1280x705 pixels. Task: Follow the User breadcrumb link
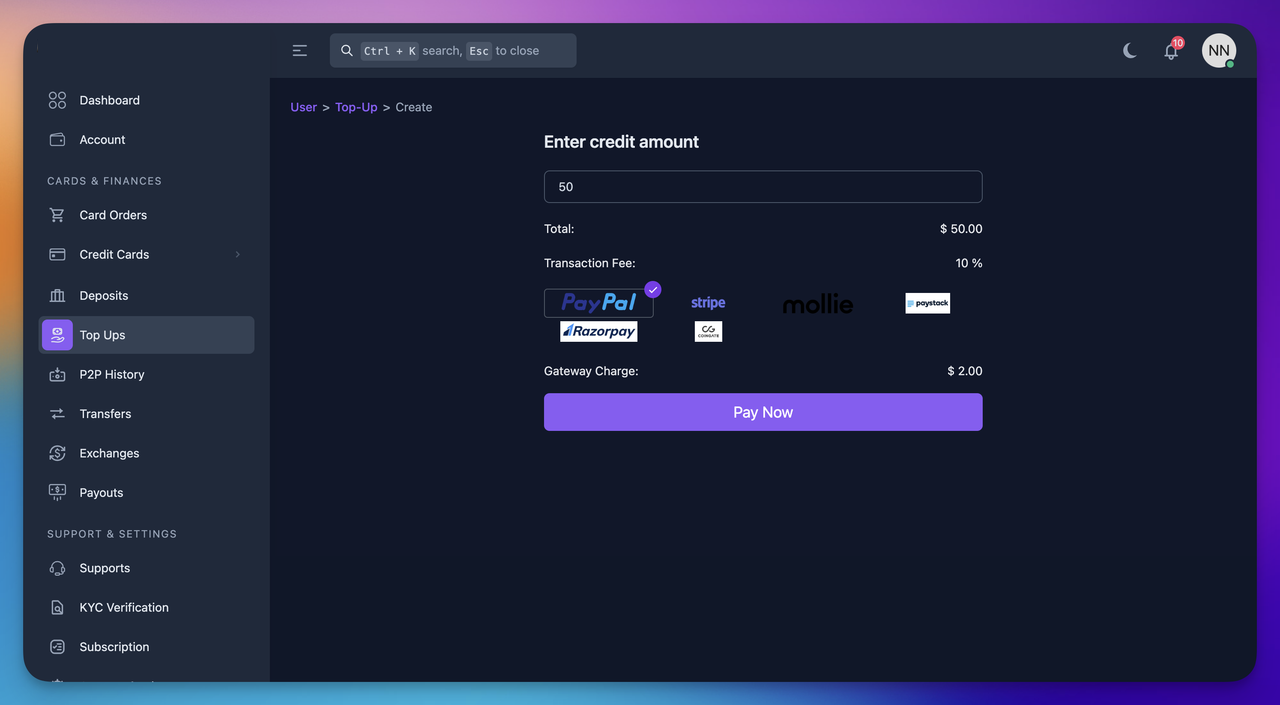pyautogui.click(x=304, y=107)
